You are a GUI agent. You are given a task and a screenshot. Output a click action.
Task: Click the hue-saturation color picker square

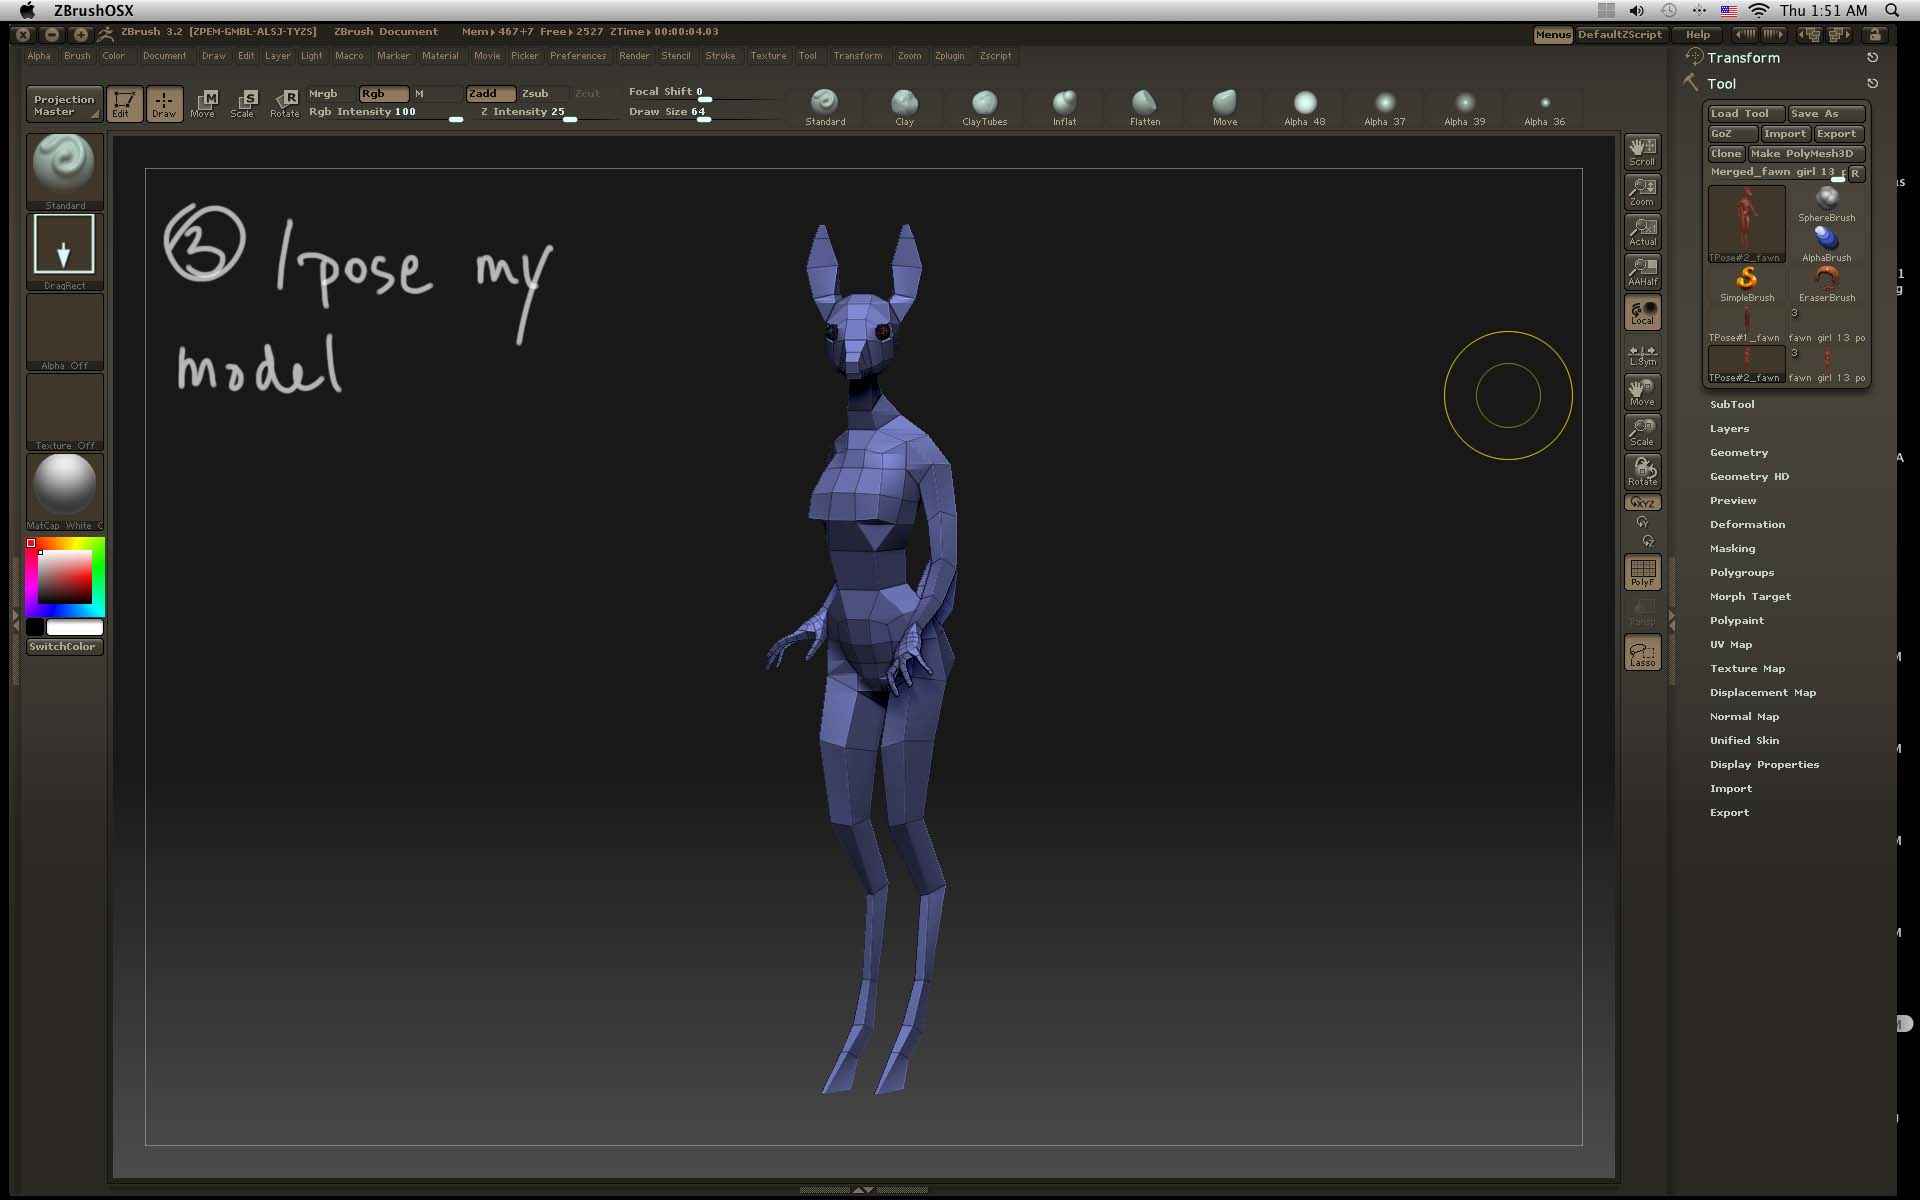(65, 576)
